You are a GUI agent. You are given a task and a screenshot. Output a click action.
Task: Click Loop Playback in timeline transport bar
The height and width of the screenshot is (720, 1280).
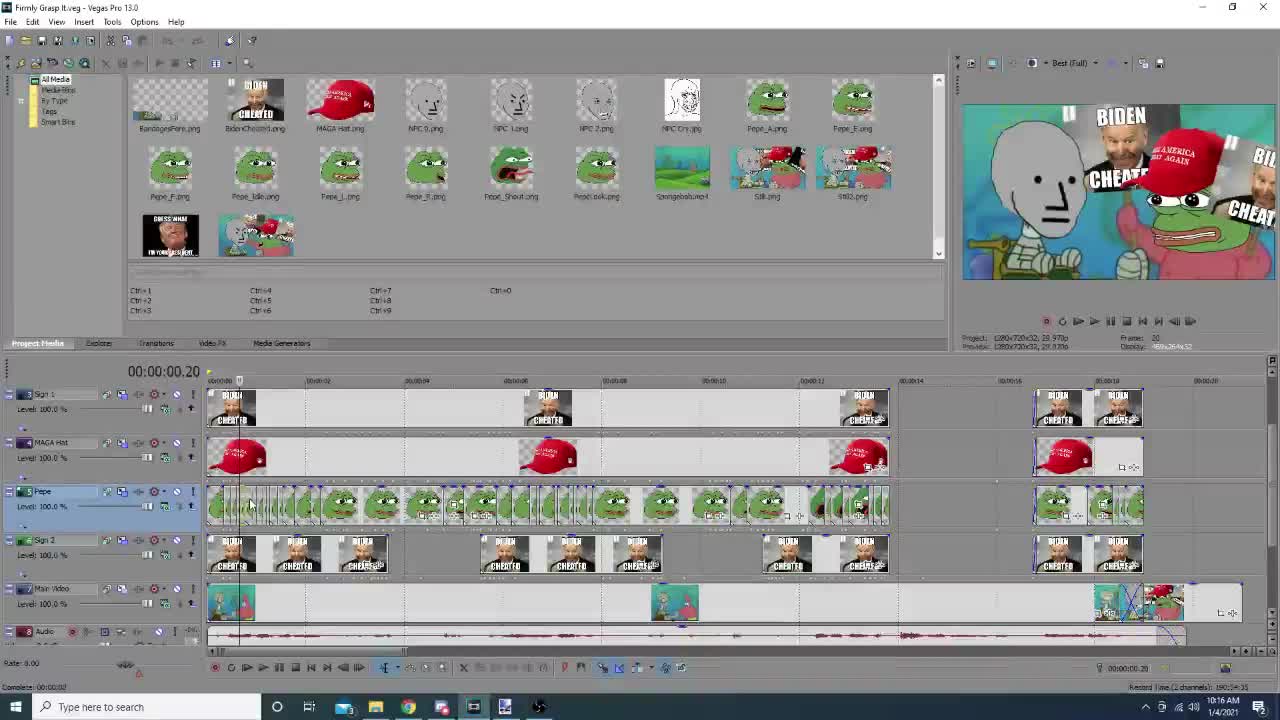(x=231, y=668)
